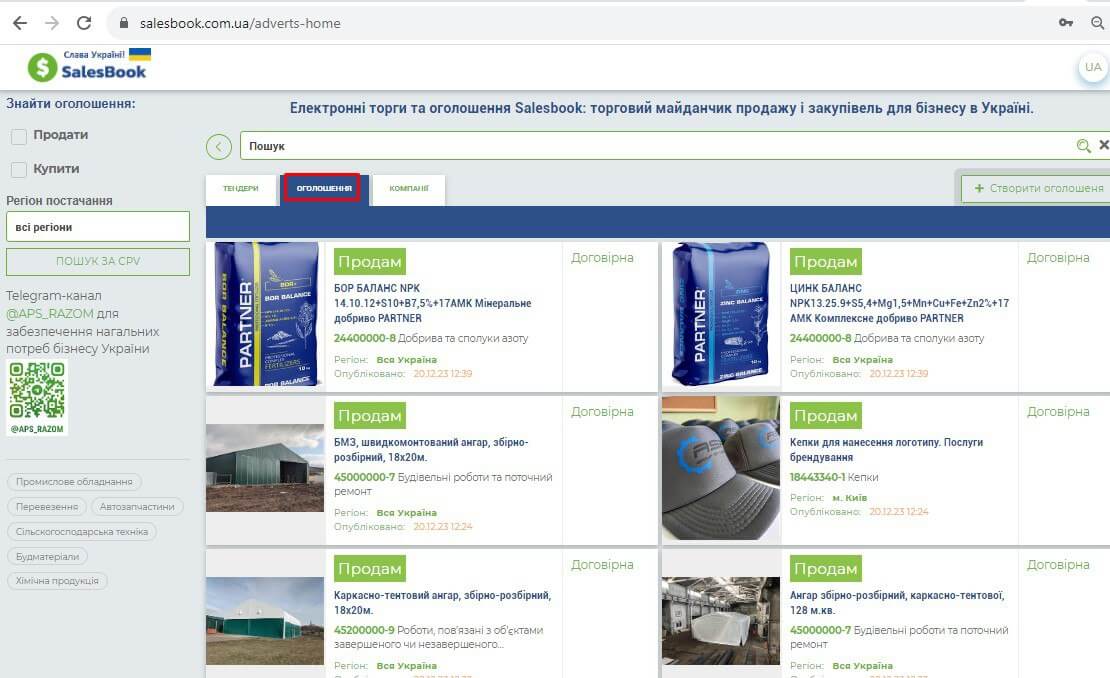The image size is (1110, 678).
Task: Open the Кепки caps photo thumbnail
Action: 721,468
